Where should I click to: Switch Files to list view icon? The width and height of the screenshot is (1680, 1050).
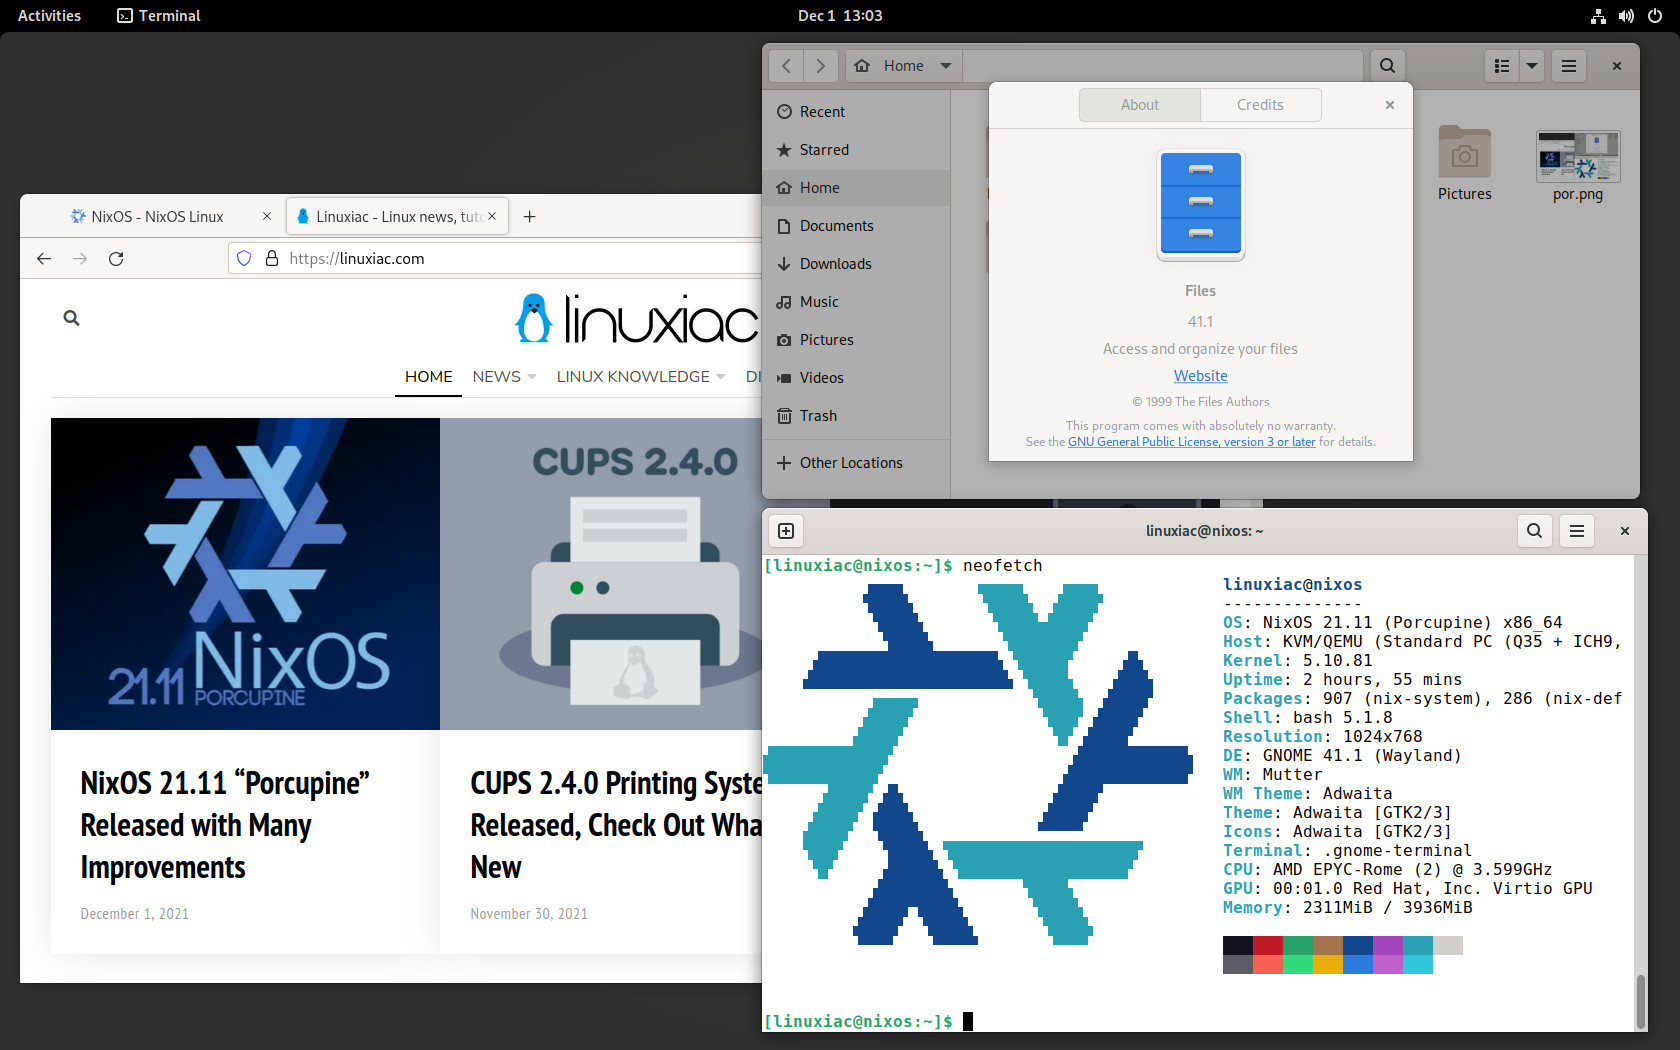click(x=1502, y=66)
